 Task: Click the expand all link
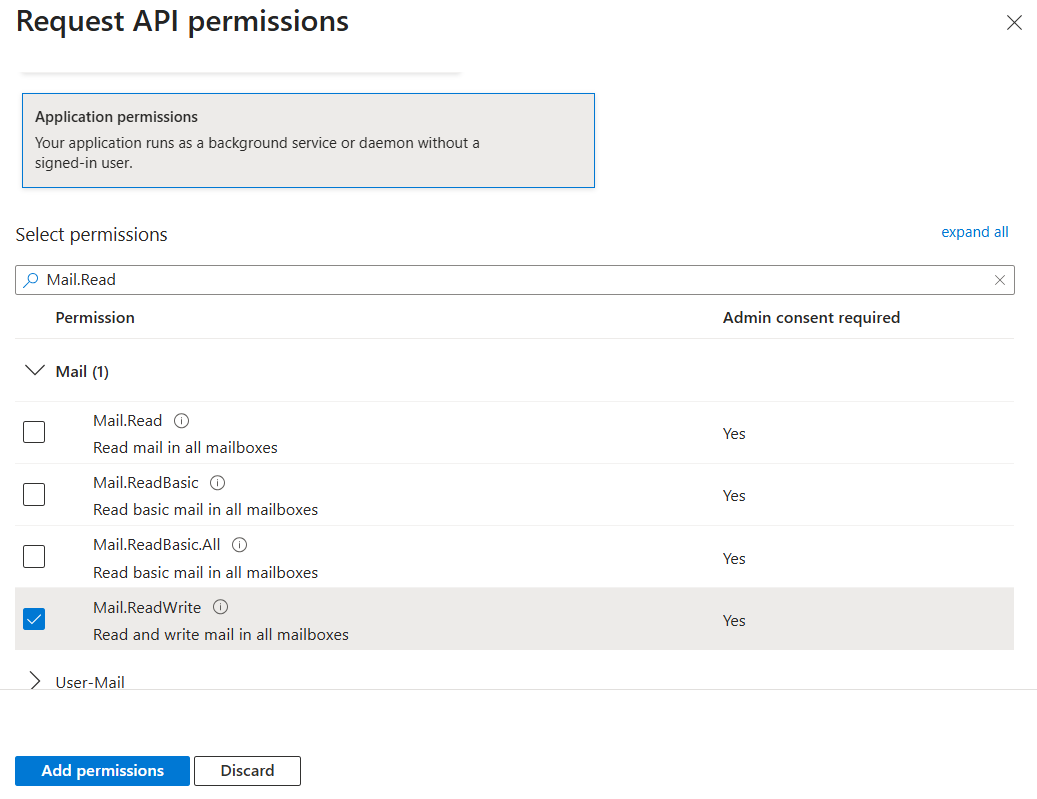pyautogui.click(x=974, y=232)
